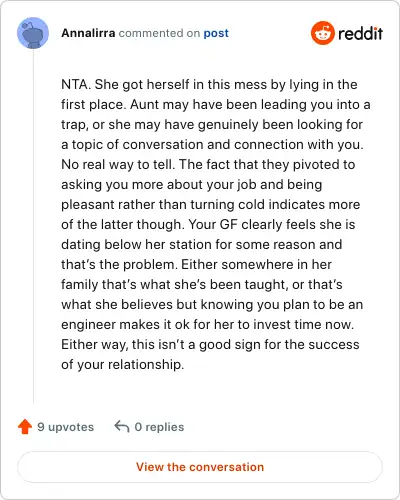Follow the blue 'post' link

click(x=216, y=33)
